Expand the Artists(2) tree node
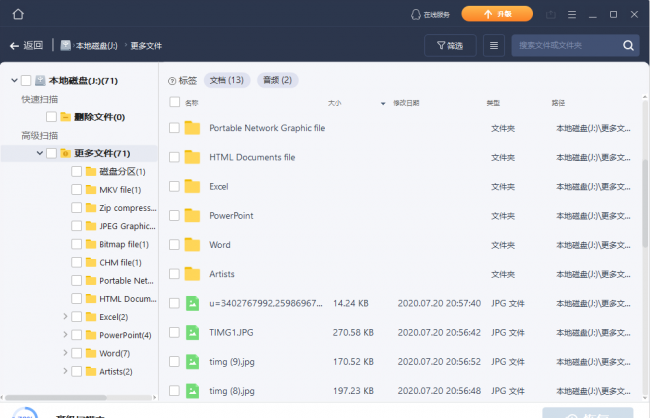This screenshot has height=418, width=650. click(65, 371)
